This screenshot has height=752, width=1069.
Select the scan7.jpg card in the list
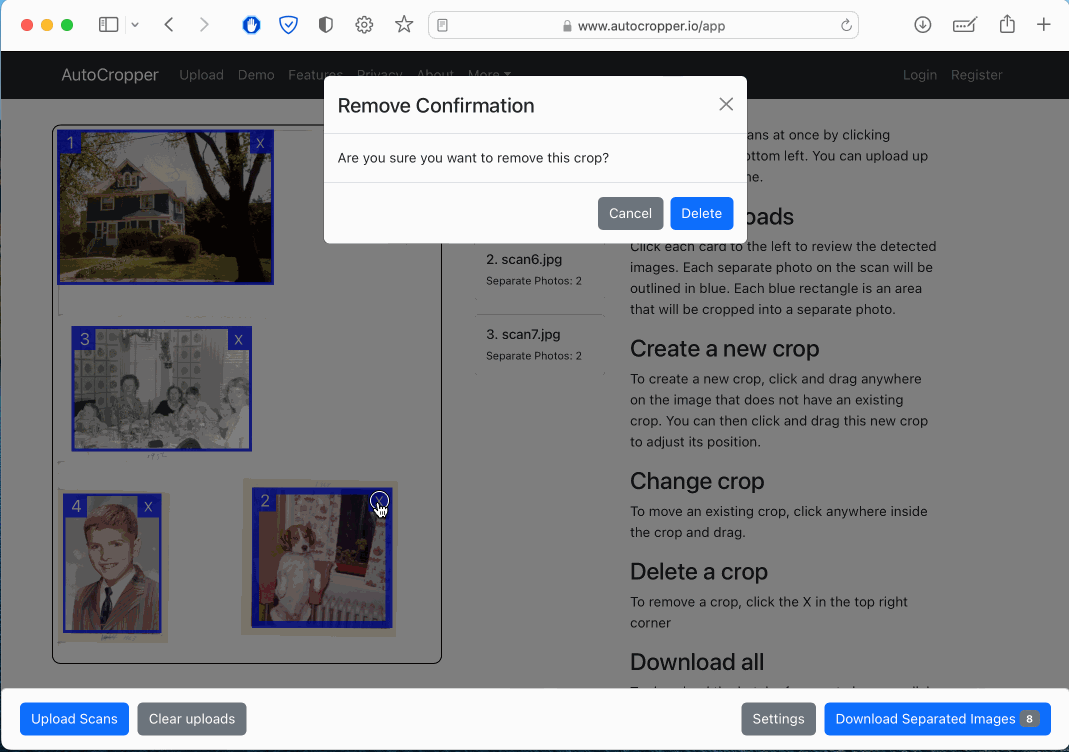point(540,344)
